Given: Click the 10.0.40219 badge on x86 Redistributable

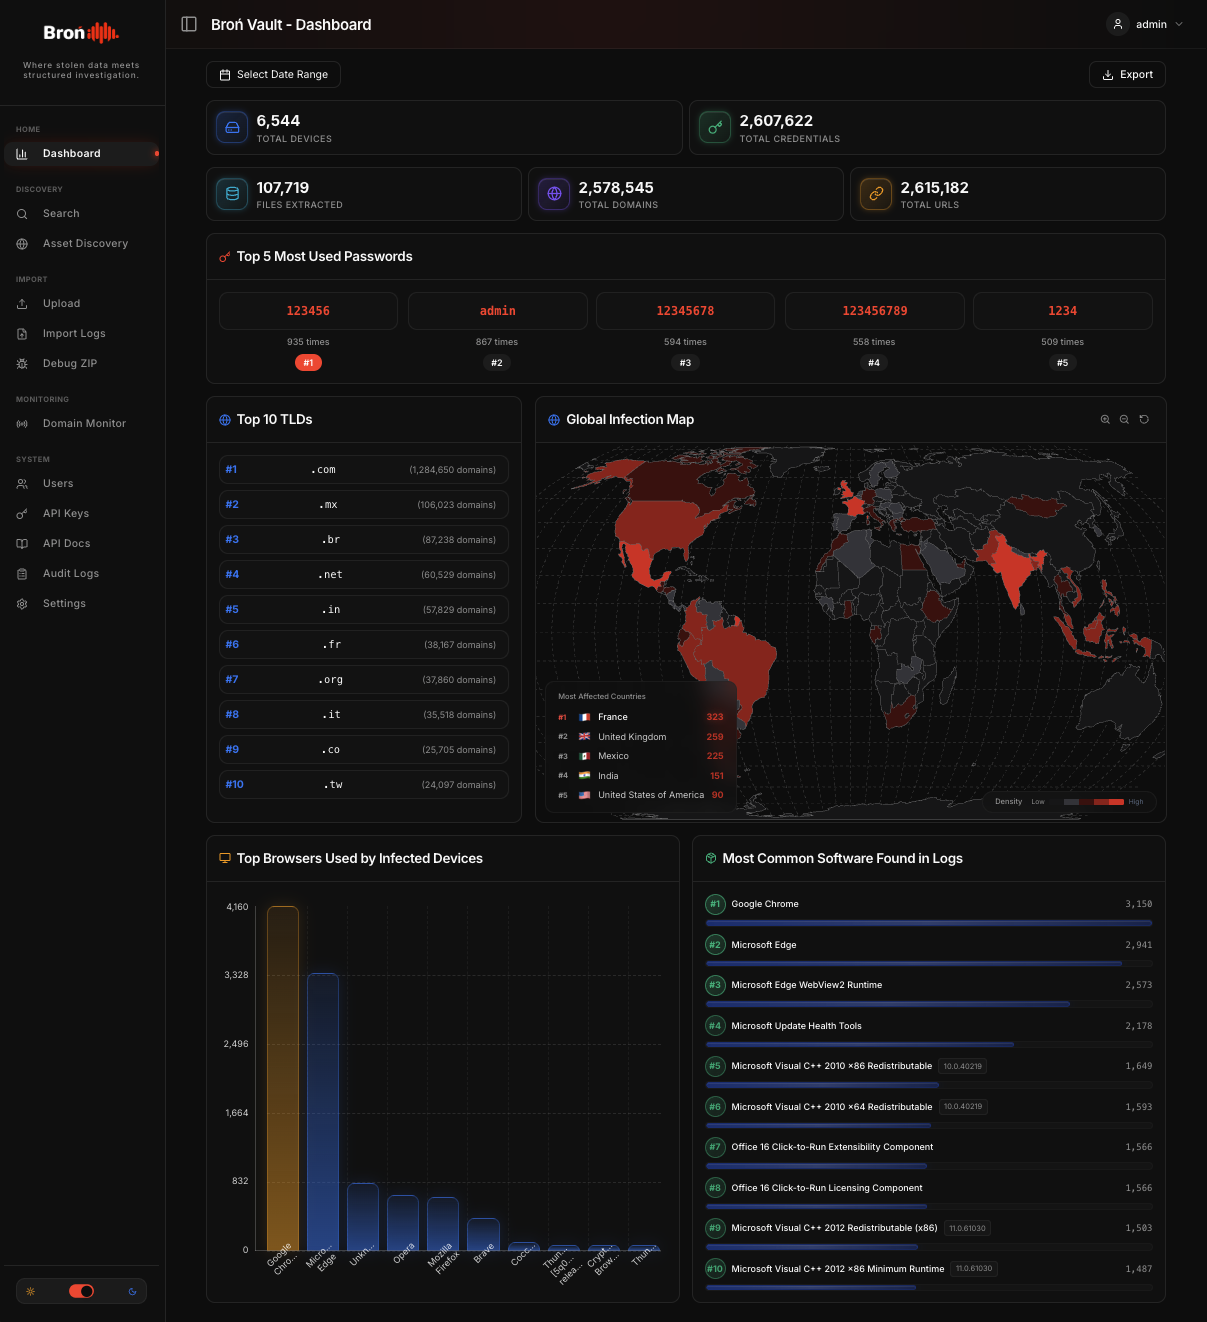Looking at the screenshot, I should tap(963, 1066).
